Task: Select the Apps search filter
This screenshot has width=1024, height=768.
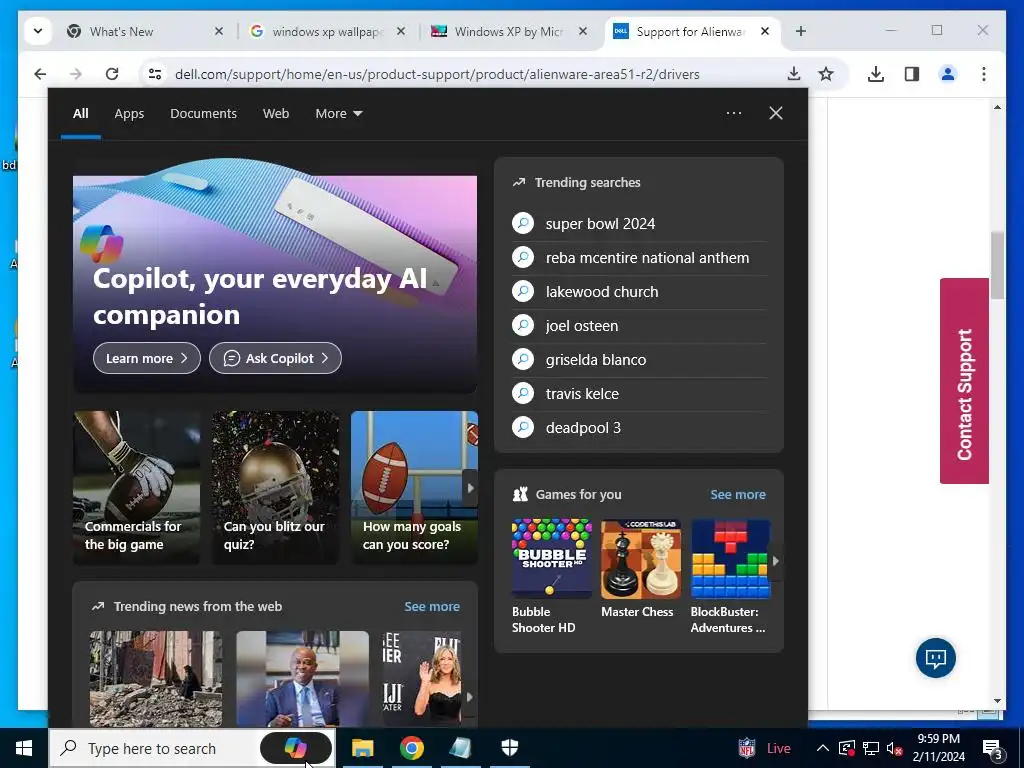Action: pyautogui.click(x=129, y=114)
